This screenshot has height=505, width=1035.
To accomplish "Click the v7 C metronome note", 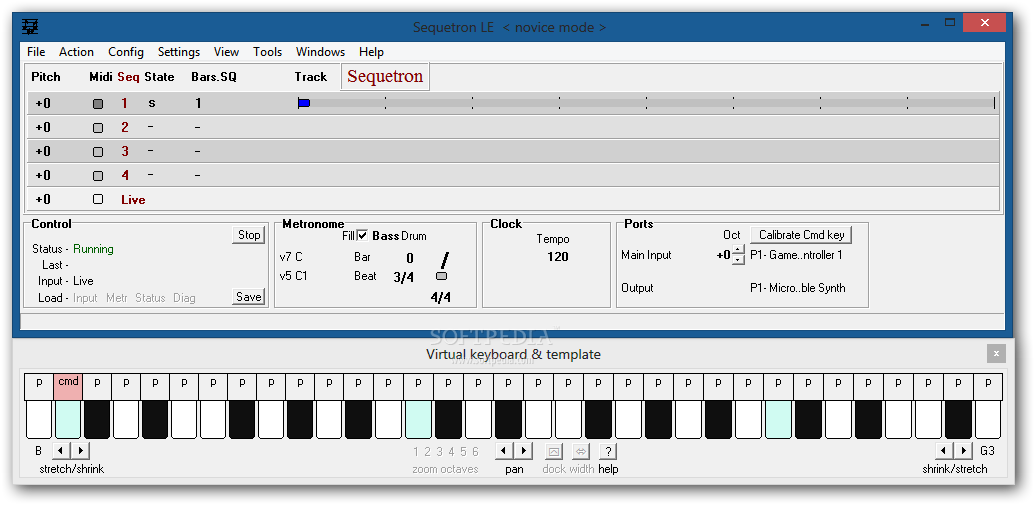I will click(x=291, y=257).
